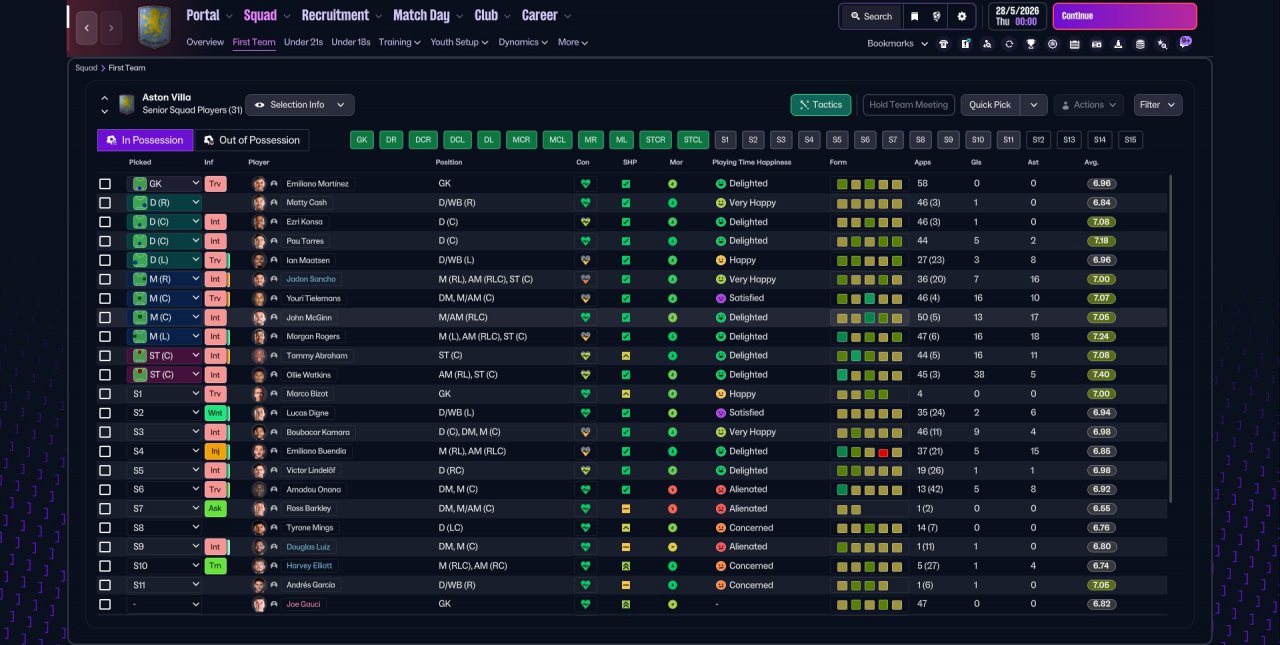
Task: Click Hold Team Meeting
Action: (x=908, y=105)
